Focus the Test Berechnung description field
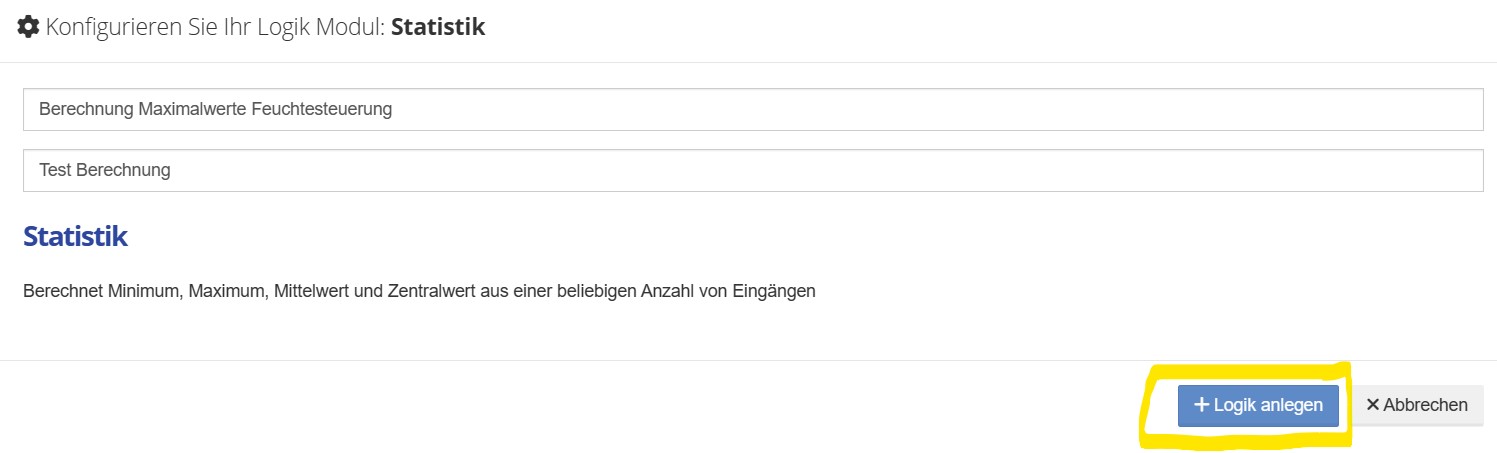The image size is (1497, 453). [752, 170]
